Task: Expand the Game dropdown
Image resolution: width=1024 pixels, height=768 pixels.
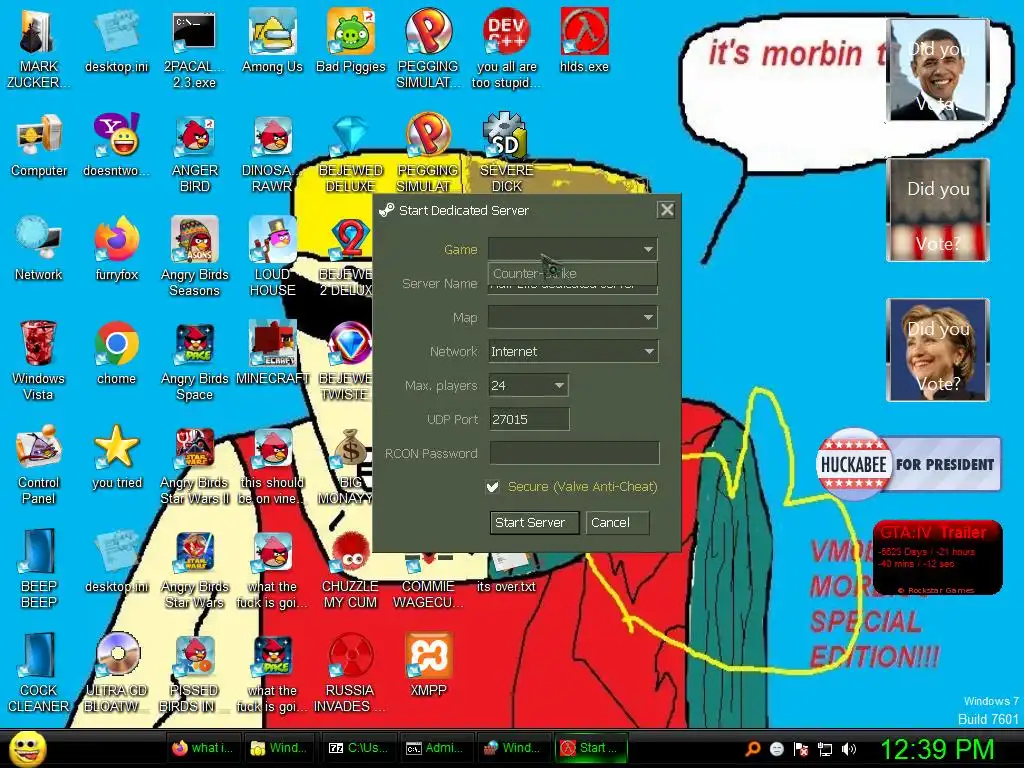Action: [573, 249]
